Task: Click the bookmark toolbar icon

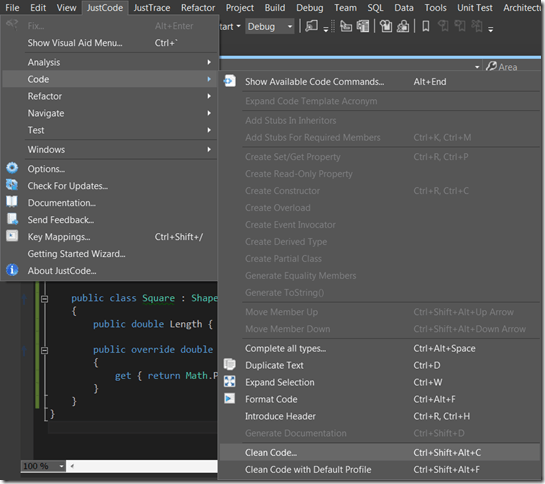Action: coord(425,26)
